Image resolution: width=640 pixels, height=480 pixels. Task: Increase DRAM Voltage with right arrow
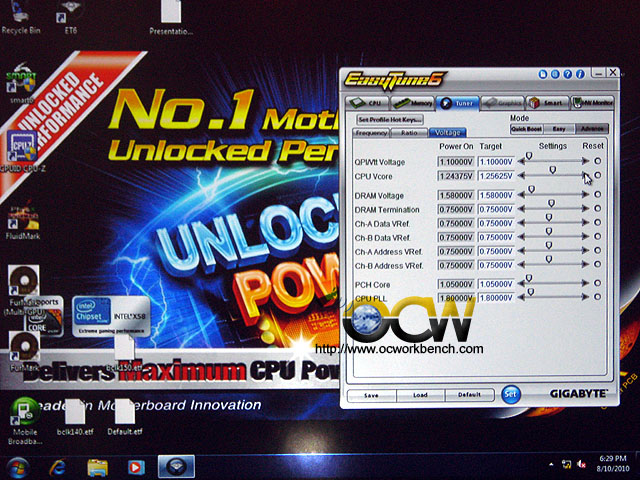(x=586, y=195)
